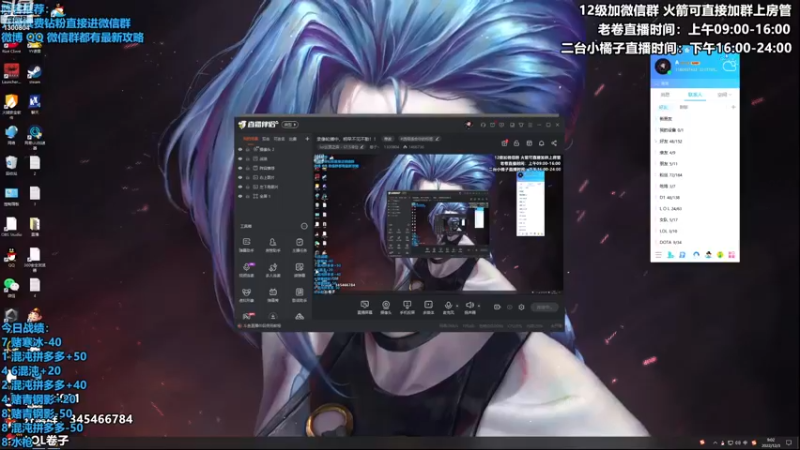Toggle the eye icon on the third source row
Image resolution: width=800 pixels, height=450 pixels.
click(x=240, y=168)
